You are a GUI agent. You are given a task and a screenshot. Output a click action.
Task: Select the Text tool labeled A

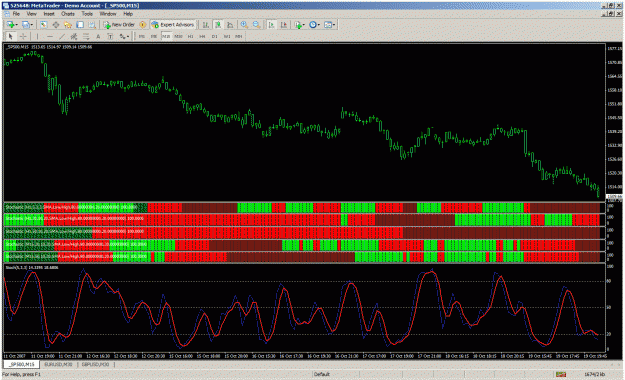98,37
